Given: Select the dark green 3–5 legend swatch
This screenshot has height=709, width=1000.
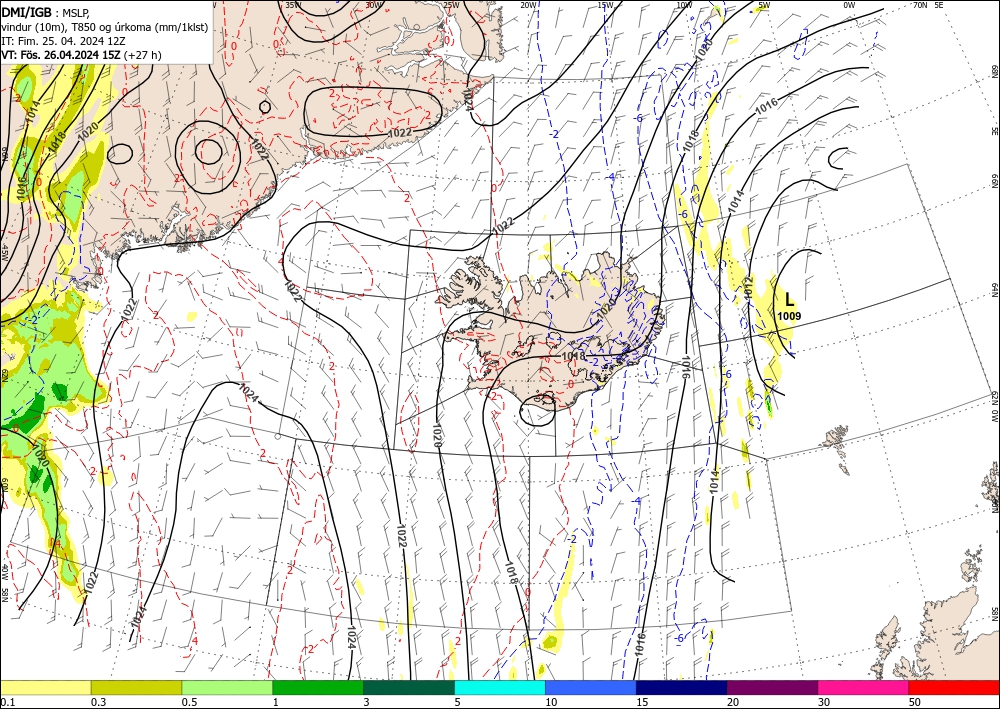Looking at the screenshot, I should (409, 687).
